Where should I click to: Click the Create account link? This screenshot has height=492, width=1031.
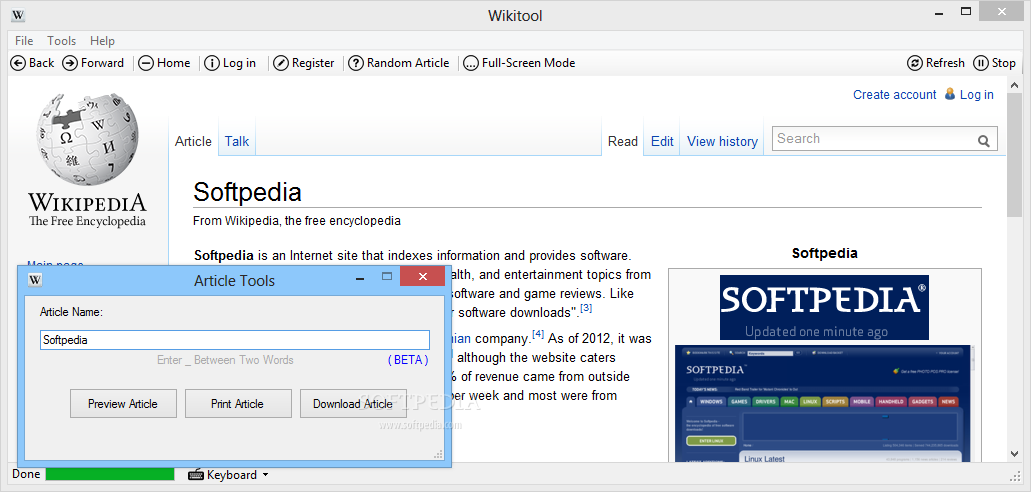894,95
